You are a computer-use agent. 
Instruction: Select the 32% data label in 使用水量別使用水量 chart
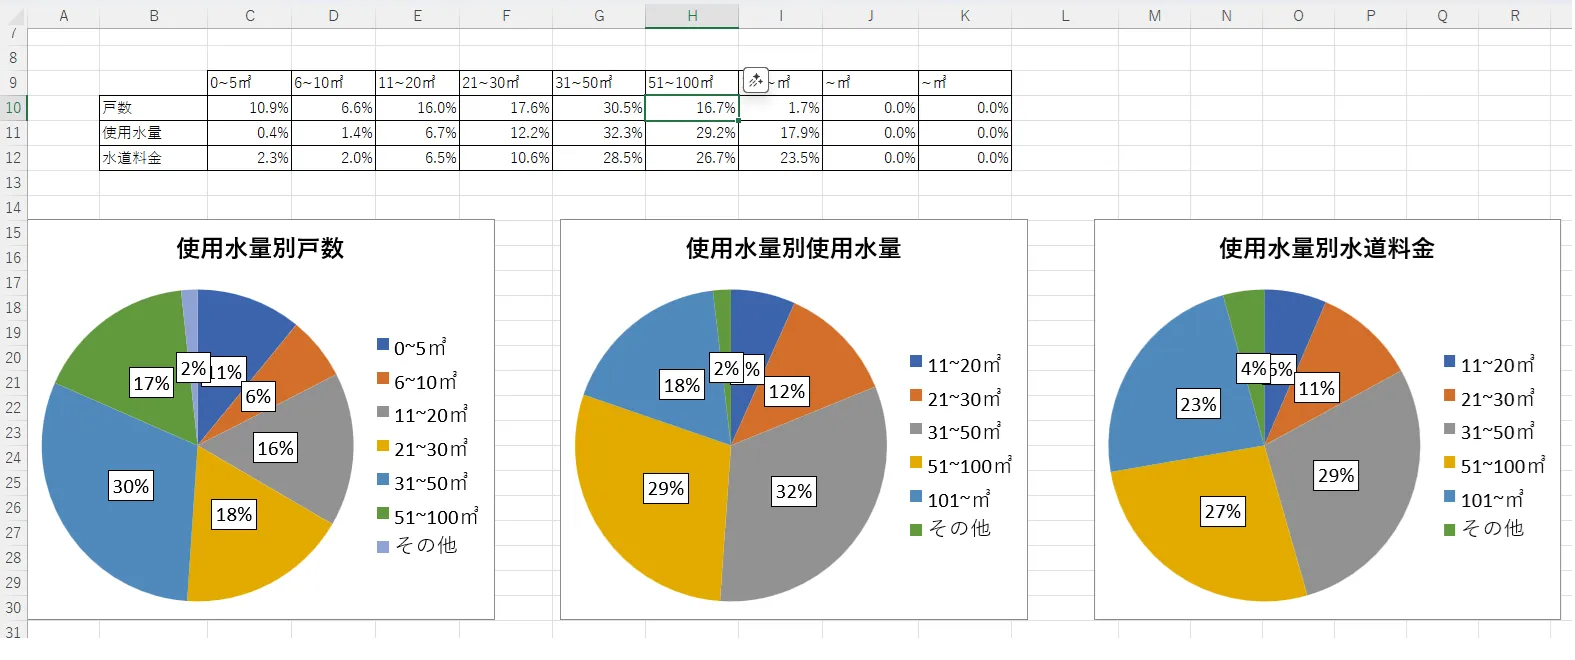(794, 491)
